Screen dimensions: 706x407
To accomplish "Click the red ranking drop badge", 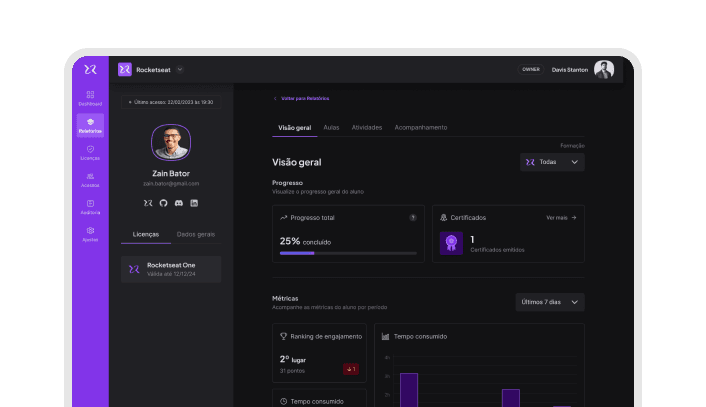I will point(351,369).
